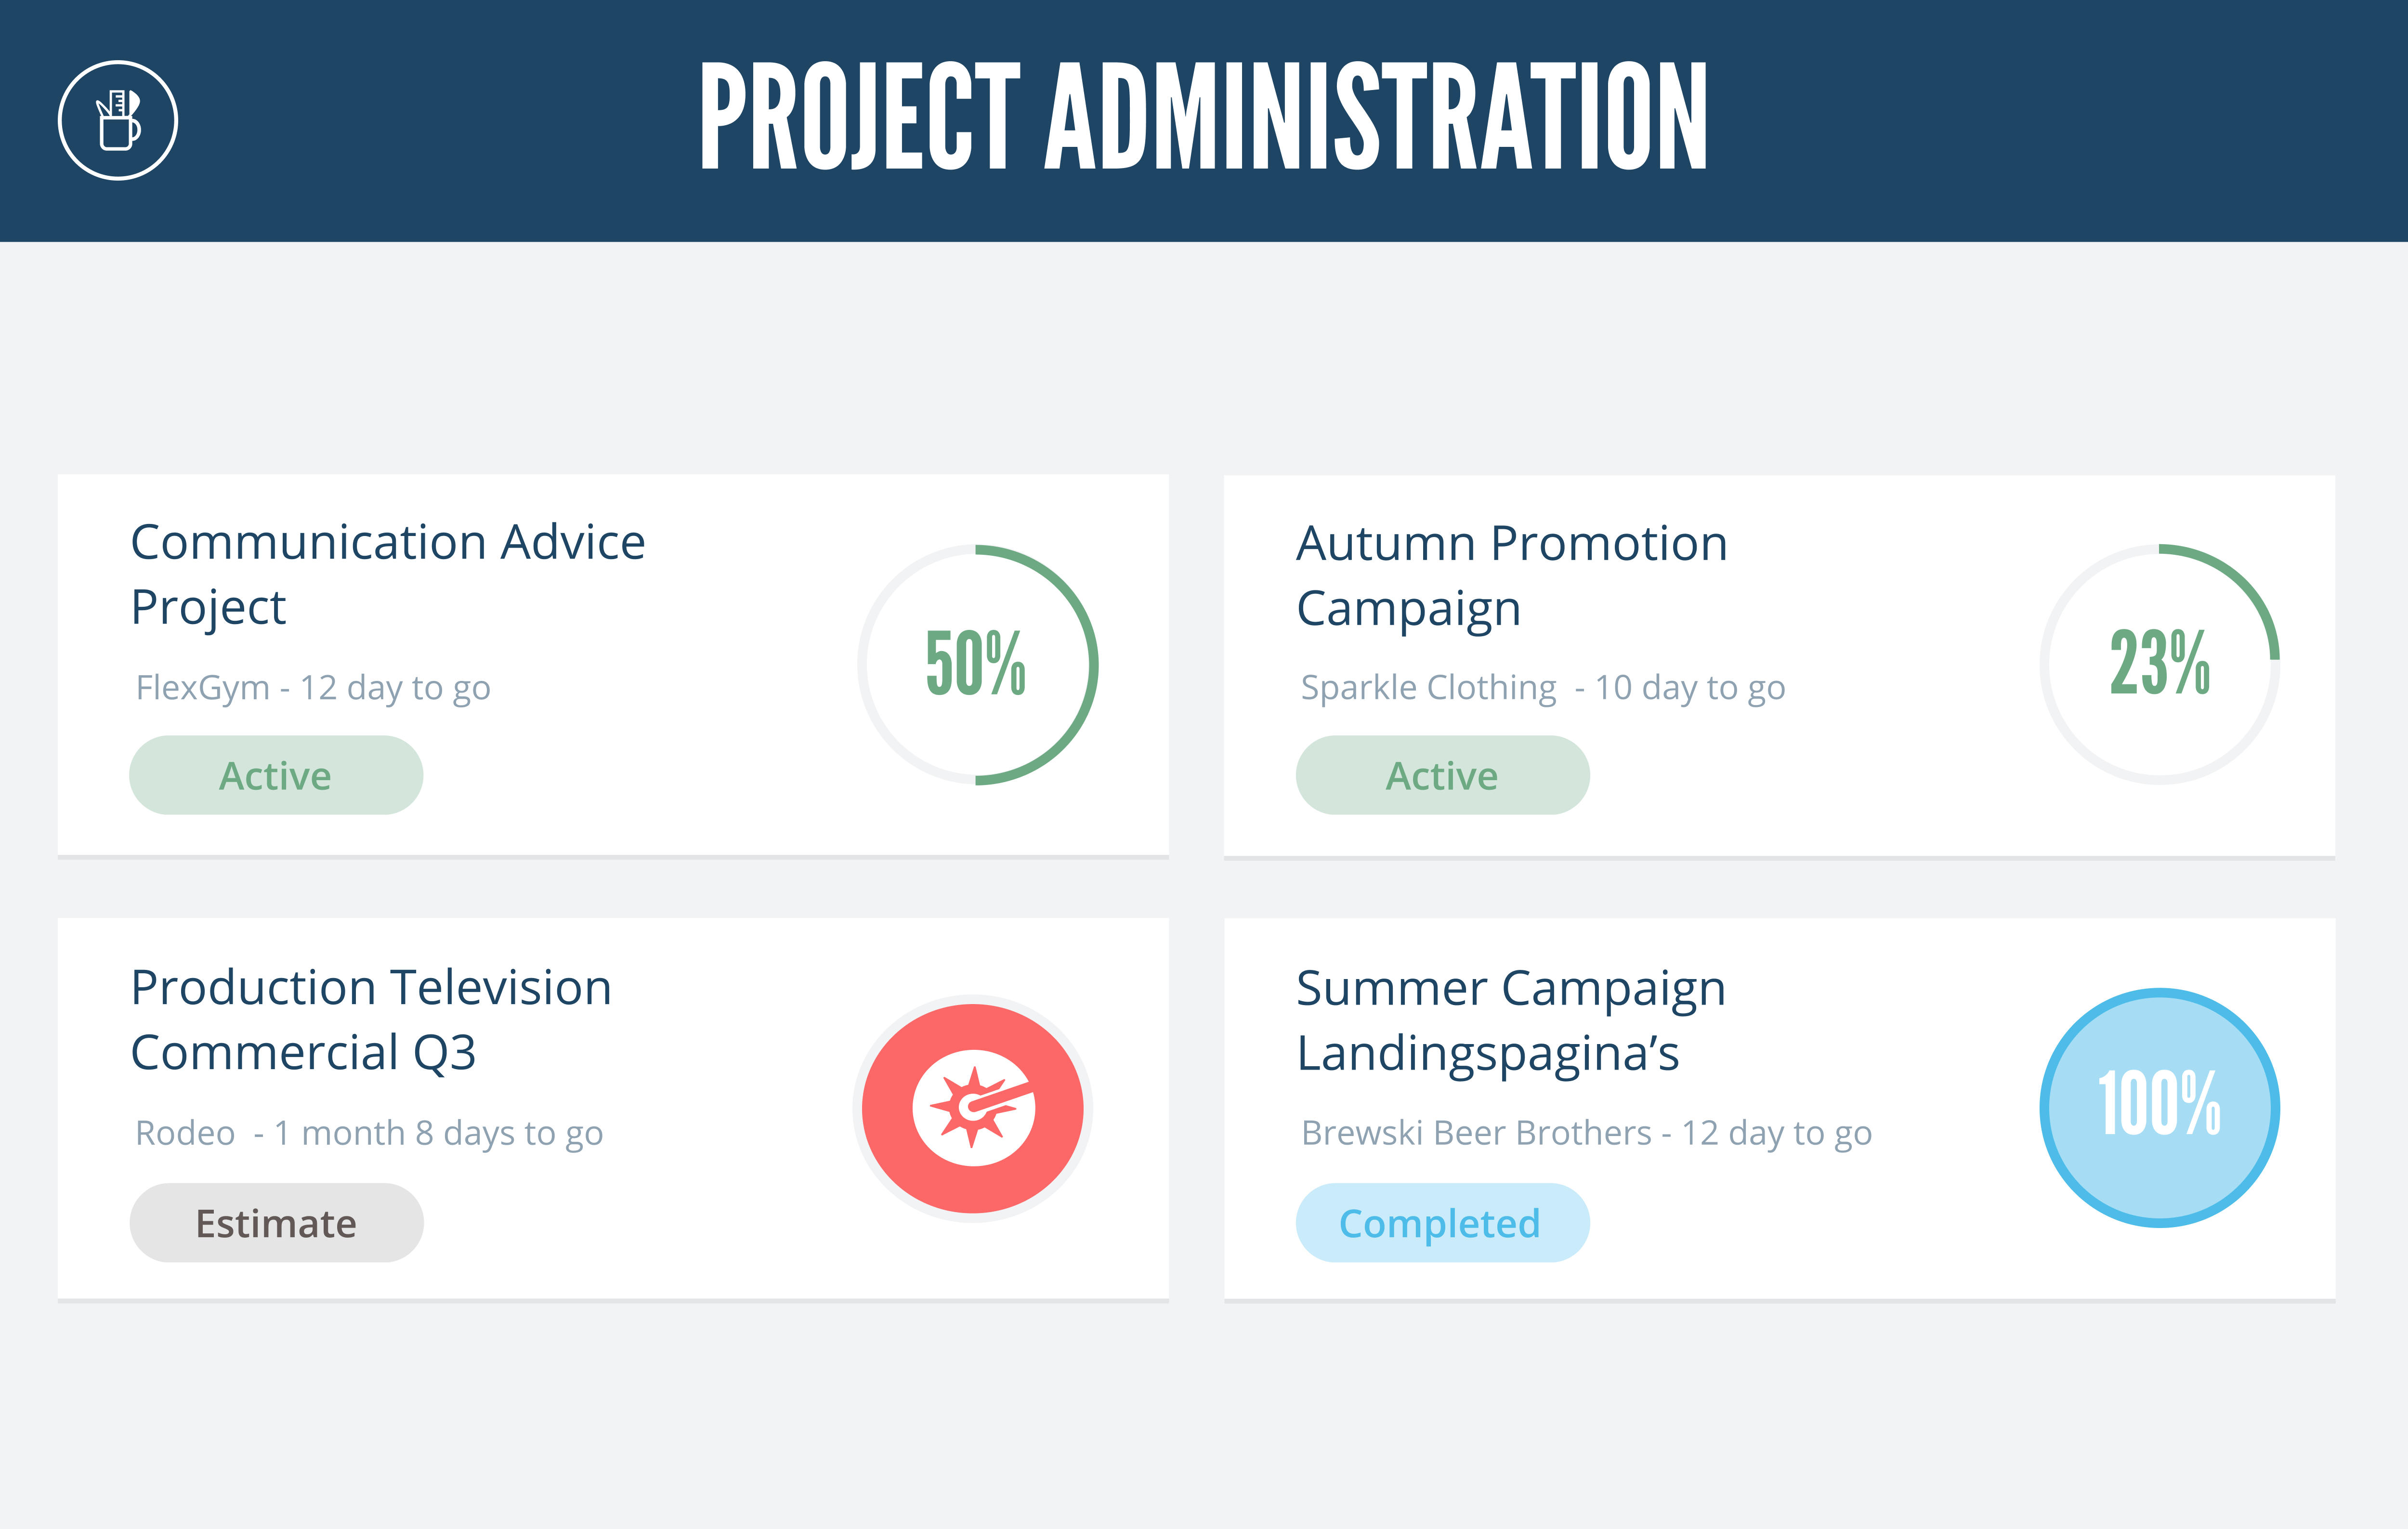Click the 1 month 8 days to go text
The image size is (2408, 1529).
pos(438,1133)
